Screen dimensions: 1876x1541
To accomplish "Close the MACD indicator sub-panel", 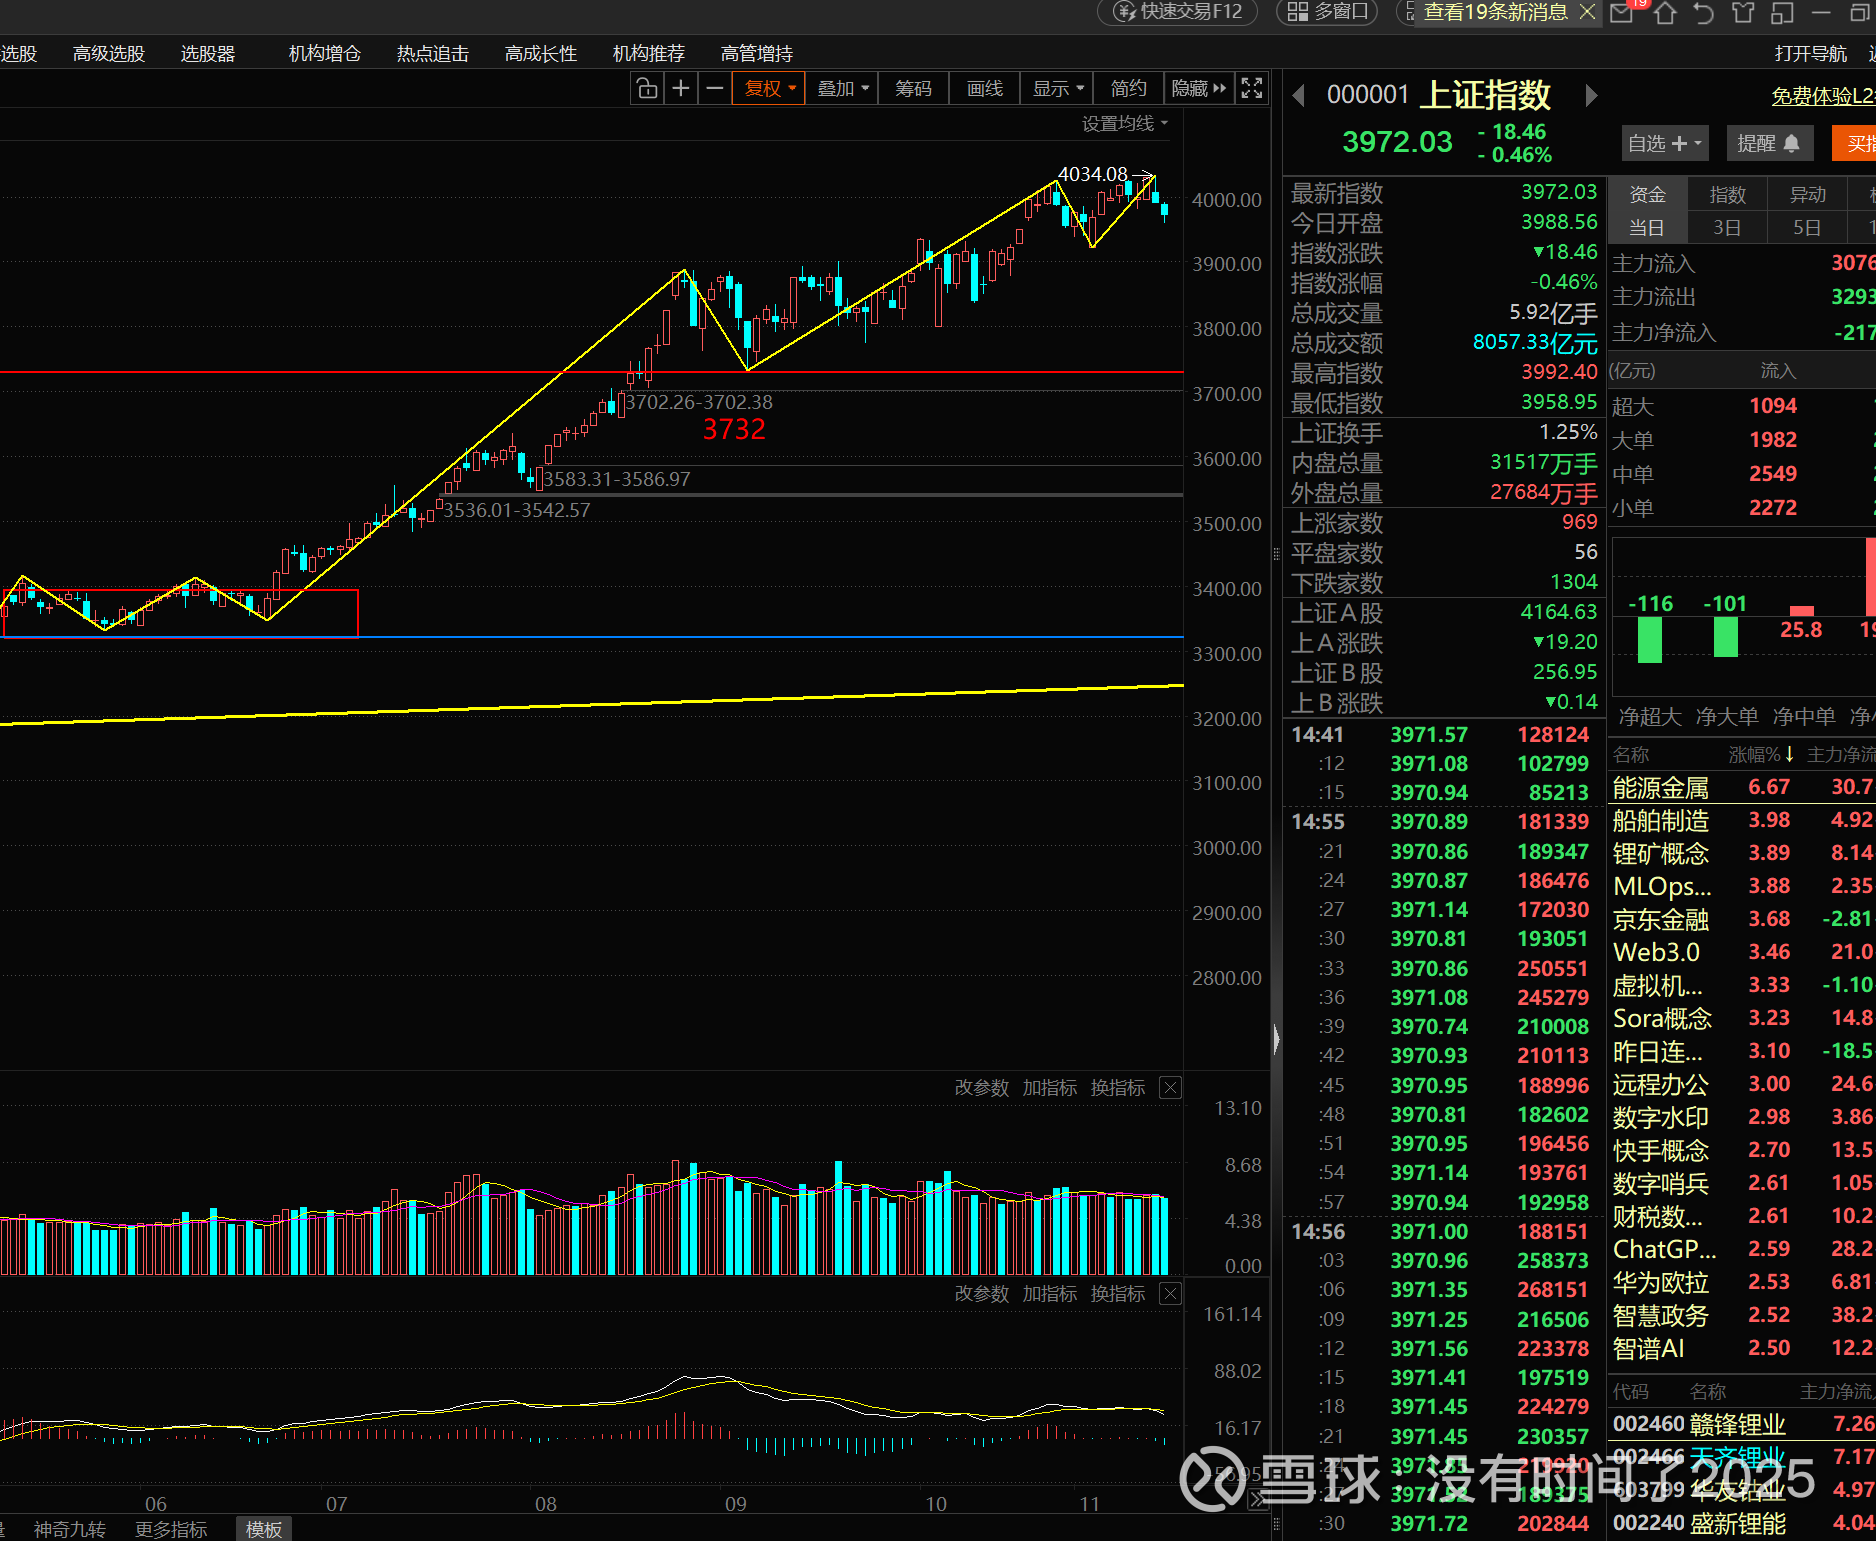I will (1170, 1293).
